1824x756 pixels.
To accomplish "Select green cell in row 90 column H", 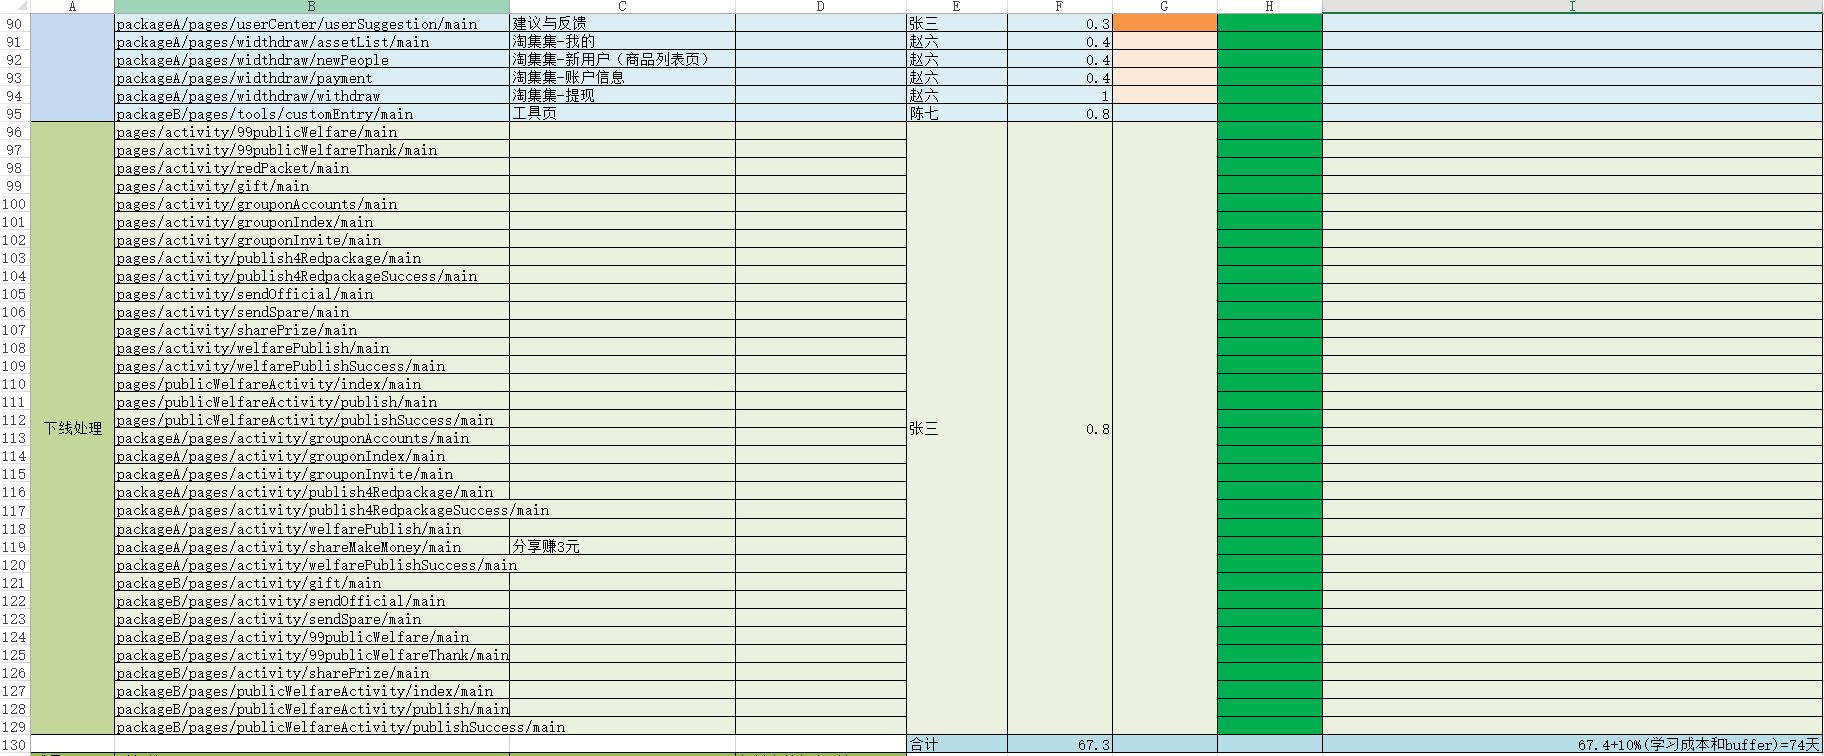I will pyautogui.click(x=1270, y=23).
